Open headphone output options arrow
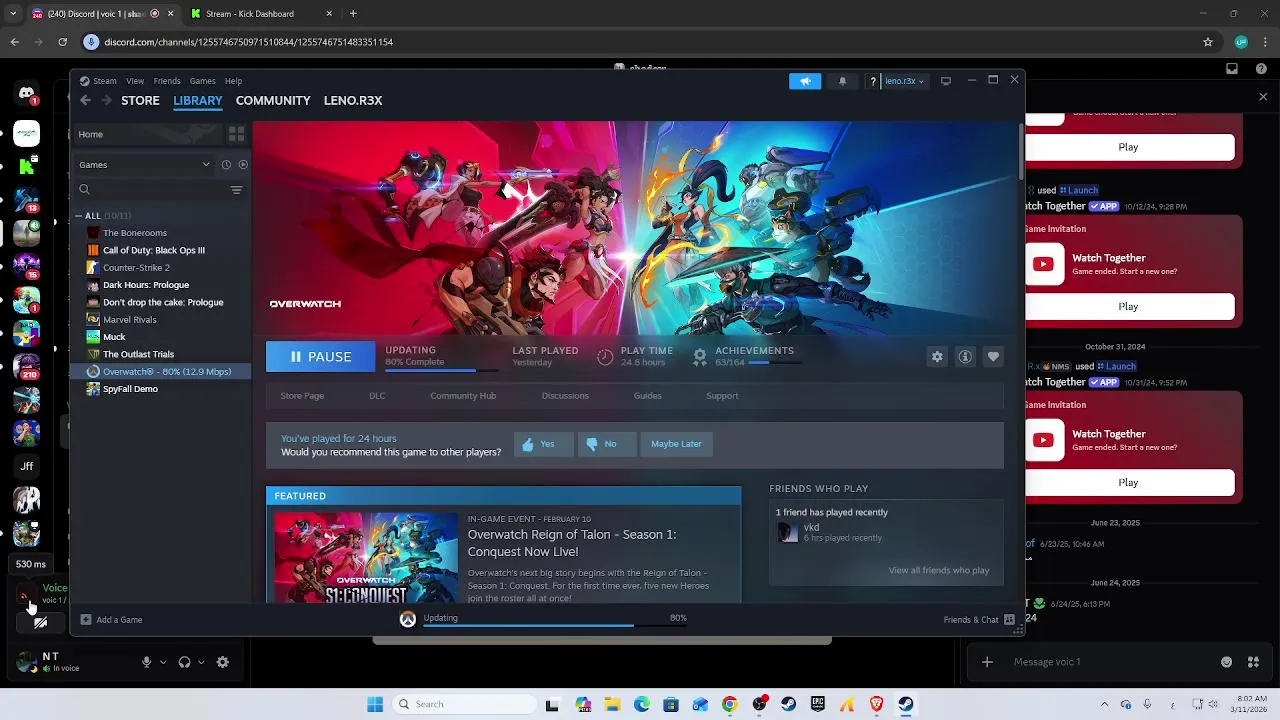The width and height of the screenshot is (1280, 720). 201,662
